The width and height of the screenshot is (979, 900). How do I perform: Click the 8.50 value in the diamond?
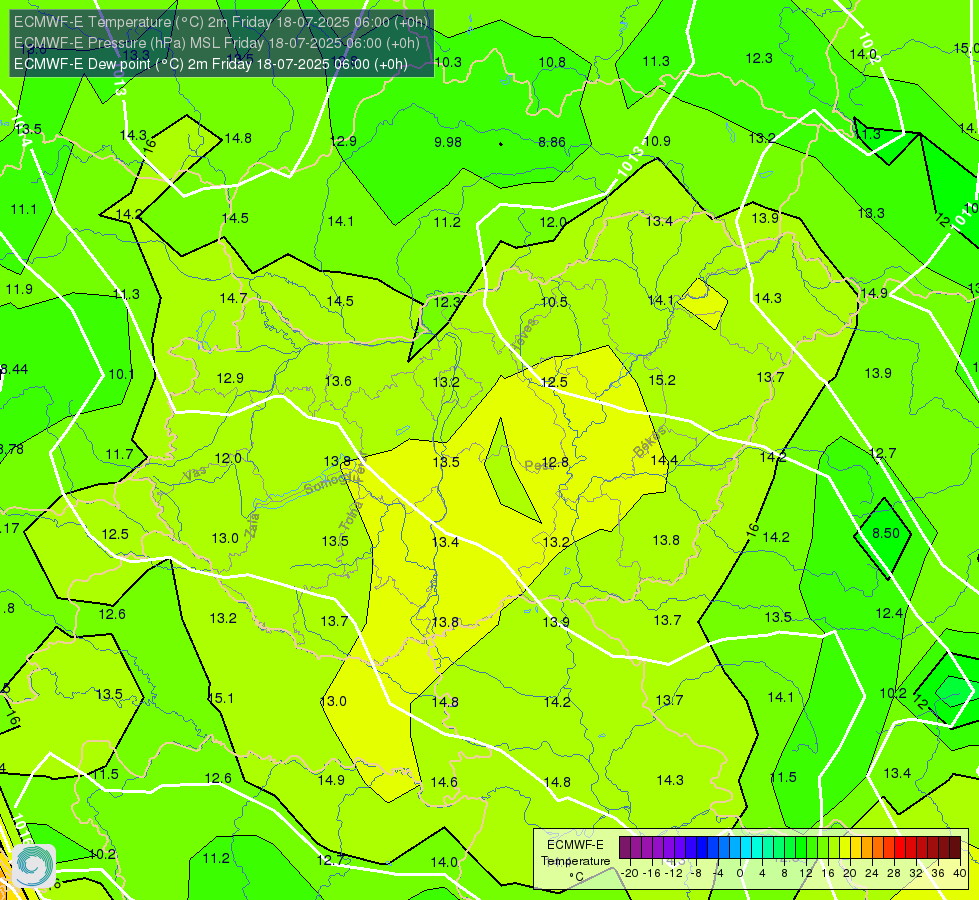(x=885, y=533)
